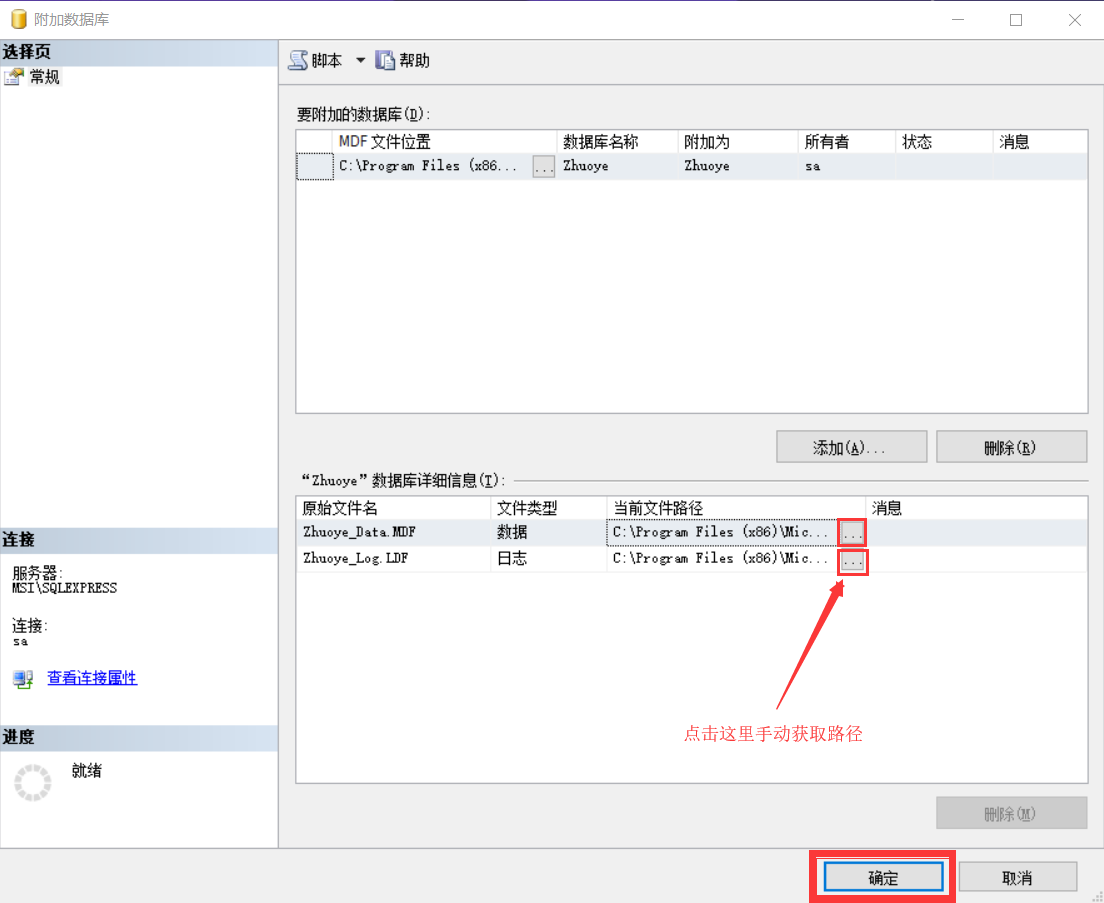Image resolution: width=1104 pixels, height=903 pixels.
Task: Click the Zhuoye_Data.MDF current path field
Action: pyautogui.click(x=722, y=532)
